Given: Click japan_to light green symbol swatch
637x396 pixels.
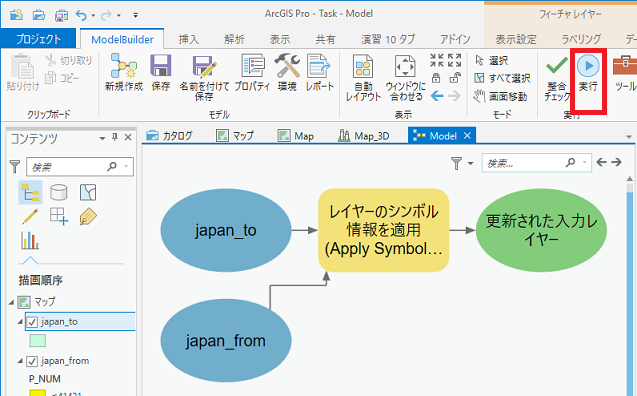Looking at the screenshot, I should point(37,341).
